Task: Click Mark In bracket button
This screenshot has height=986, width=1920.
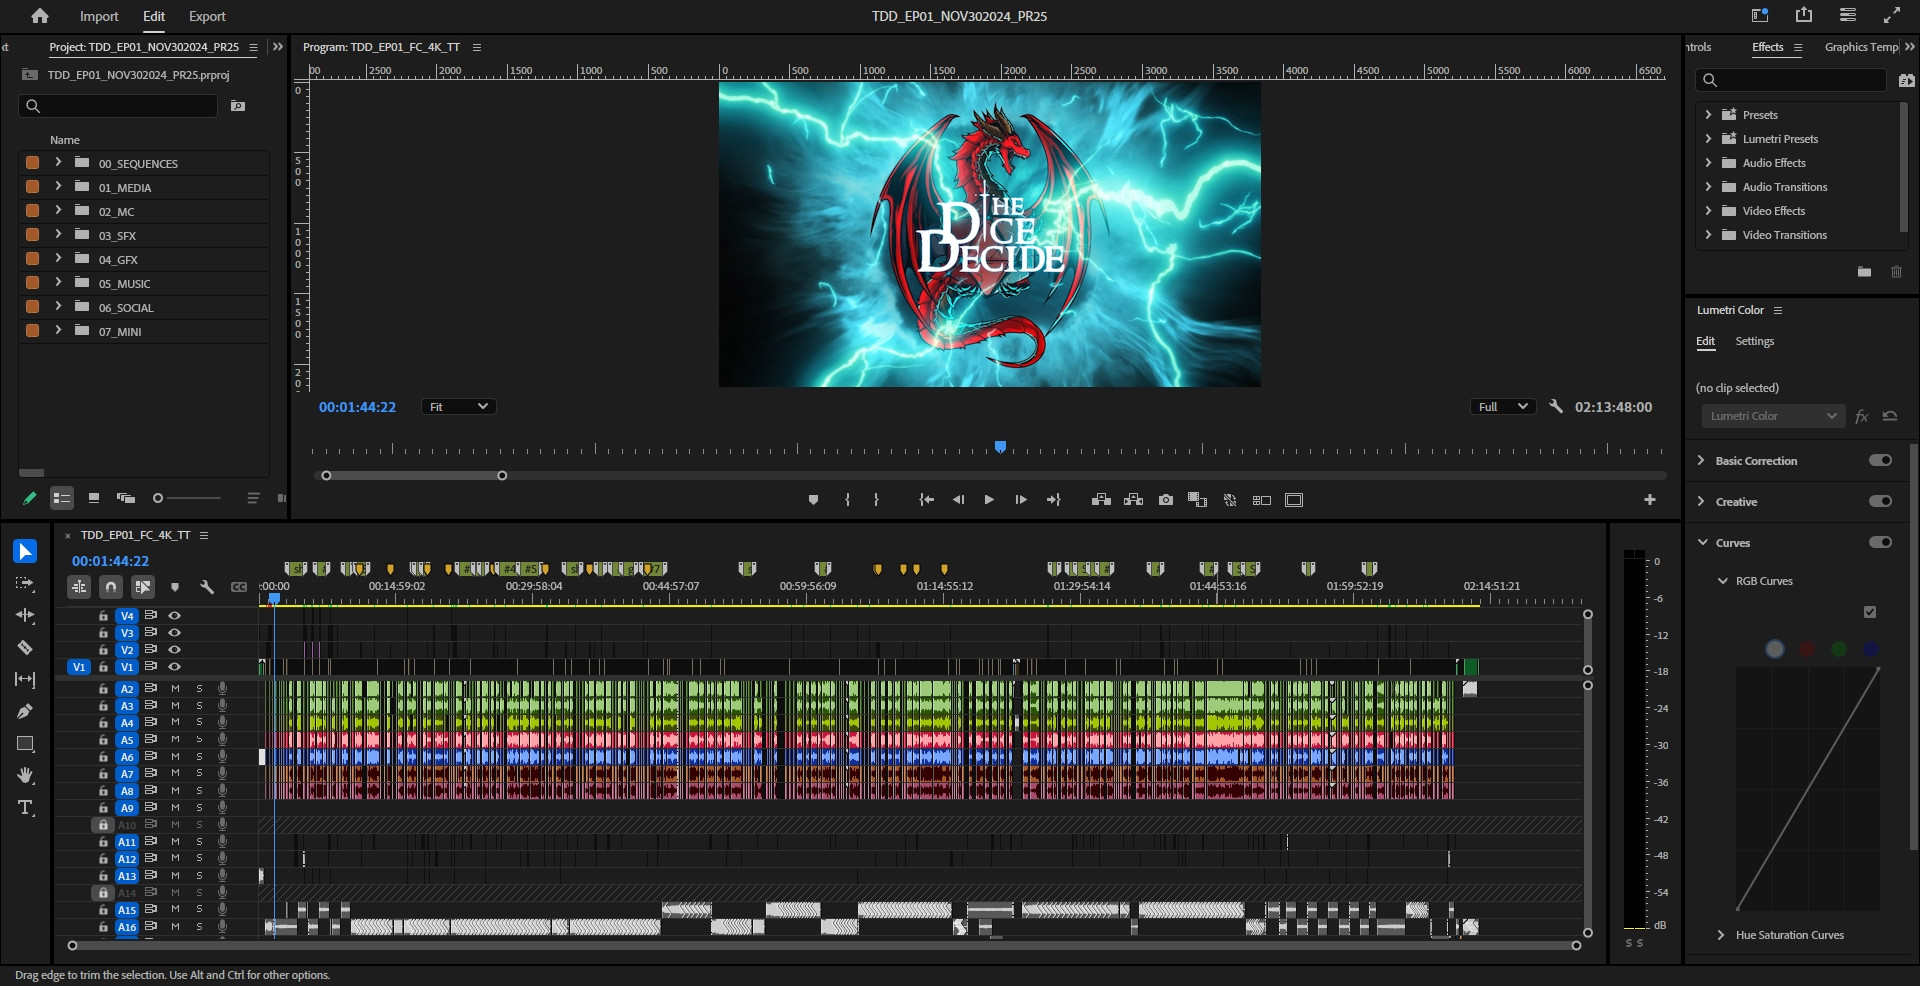Action: pyautogui.click(x=847, y=500)
